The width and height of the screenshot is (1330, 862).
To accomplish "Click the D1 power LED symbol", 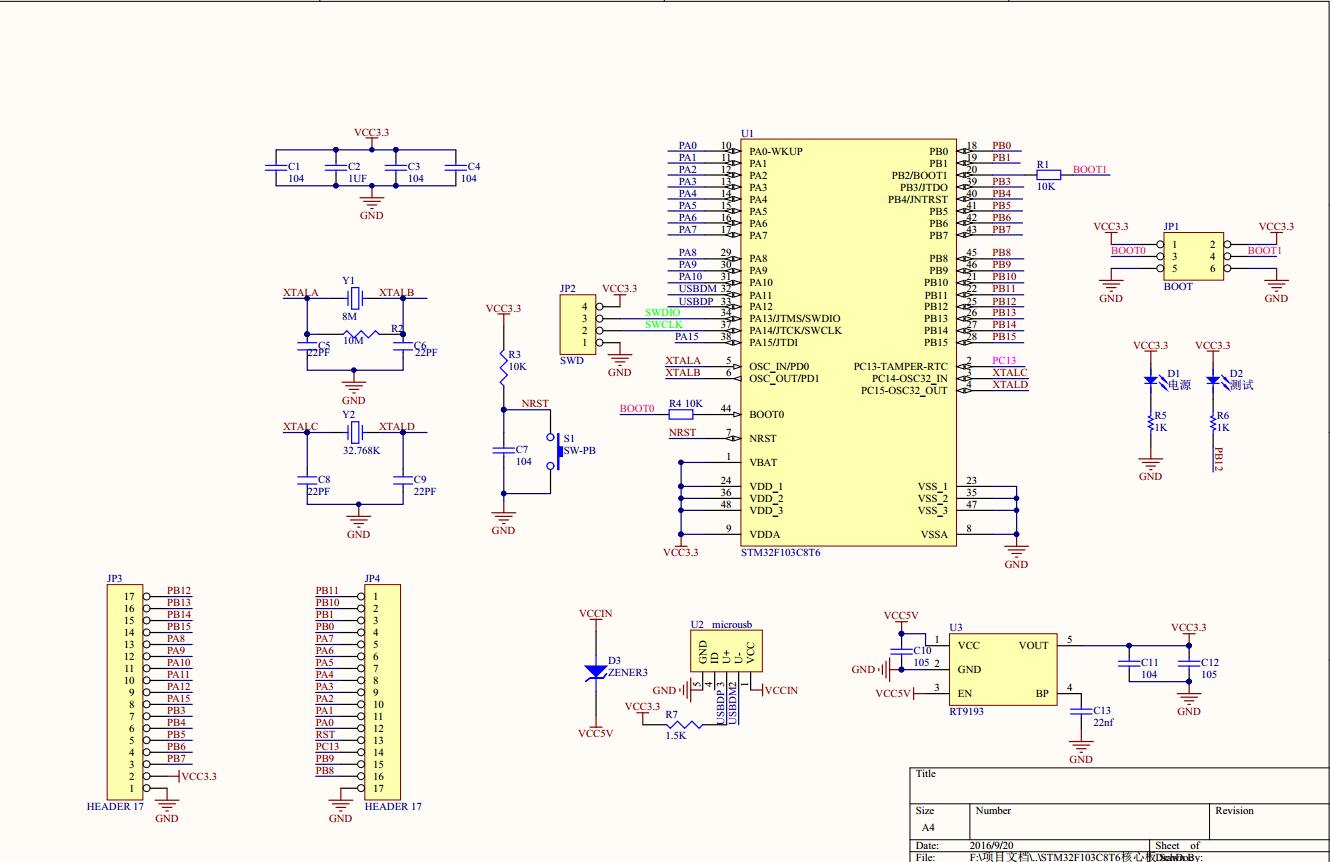I will click(1150, 382).
